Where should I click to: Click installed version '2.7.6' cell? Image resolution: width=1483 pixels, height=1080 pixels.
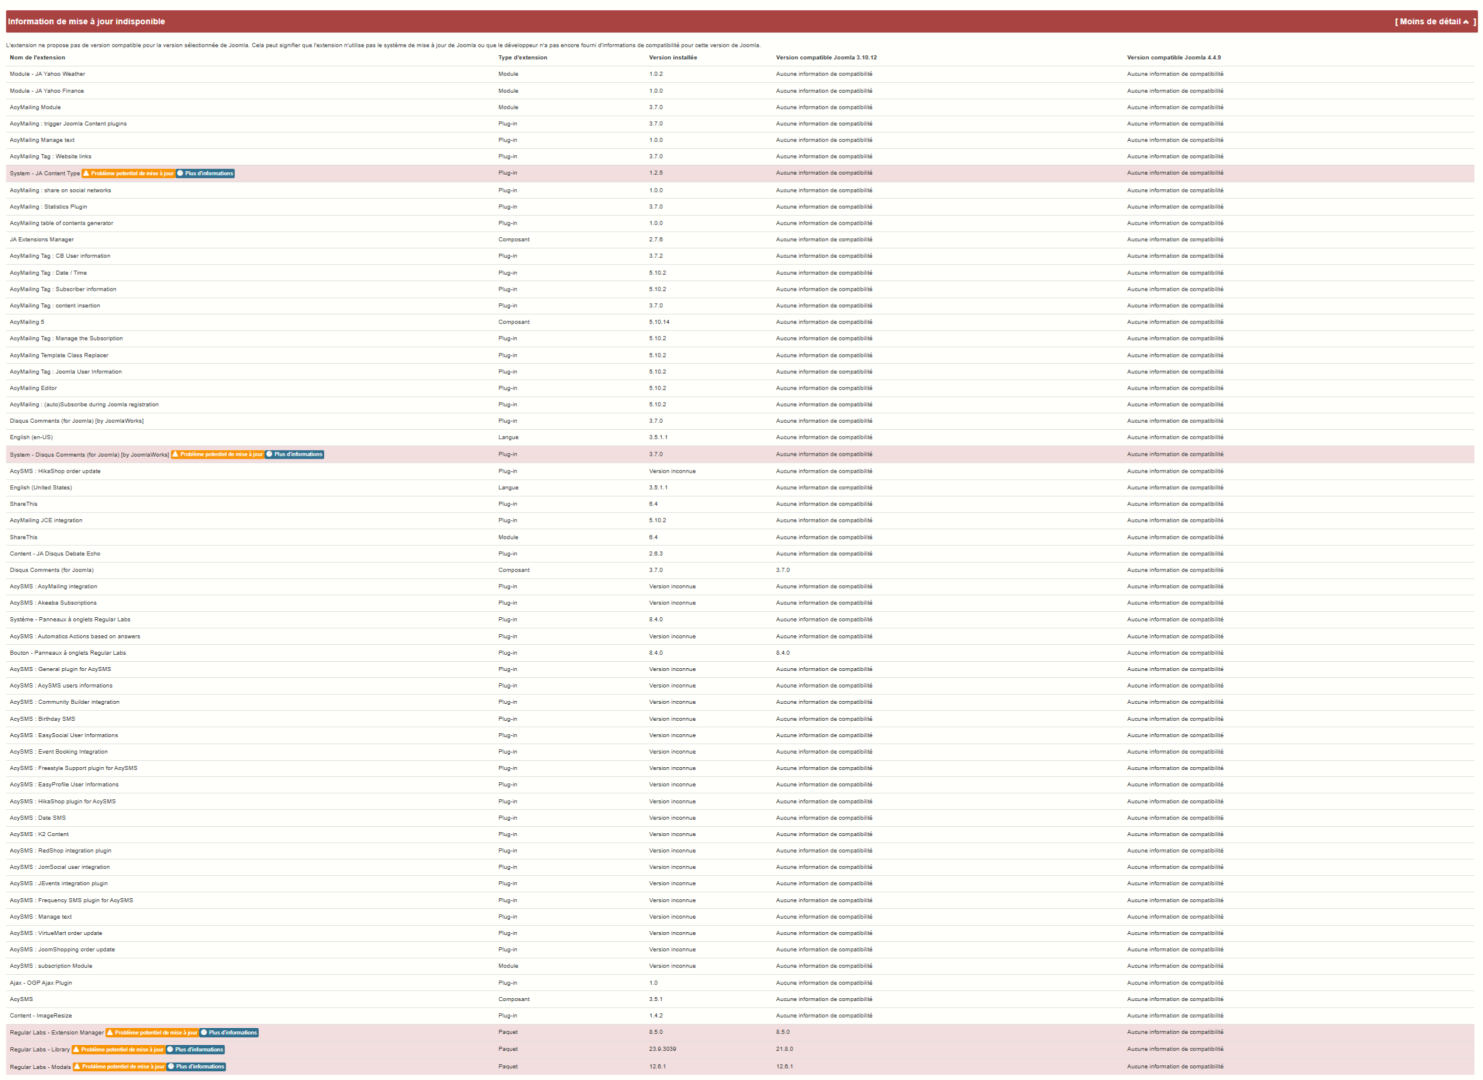656,240
